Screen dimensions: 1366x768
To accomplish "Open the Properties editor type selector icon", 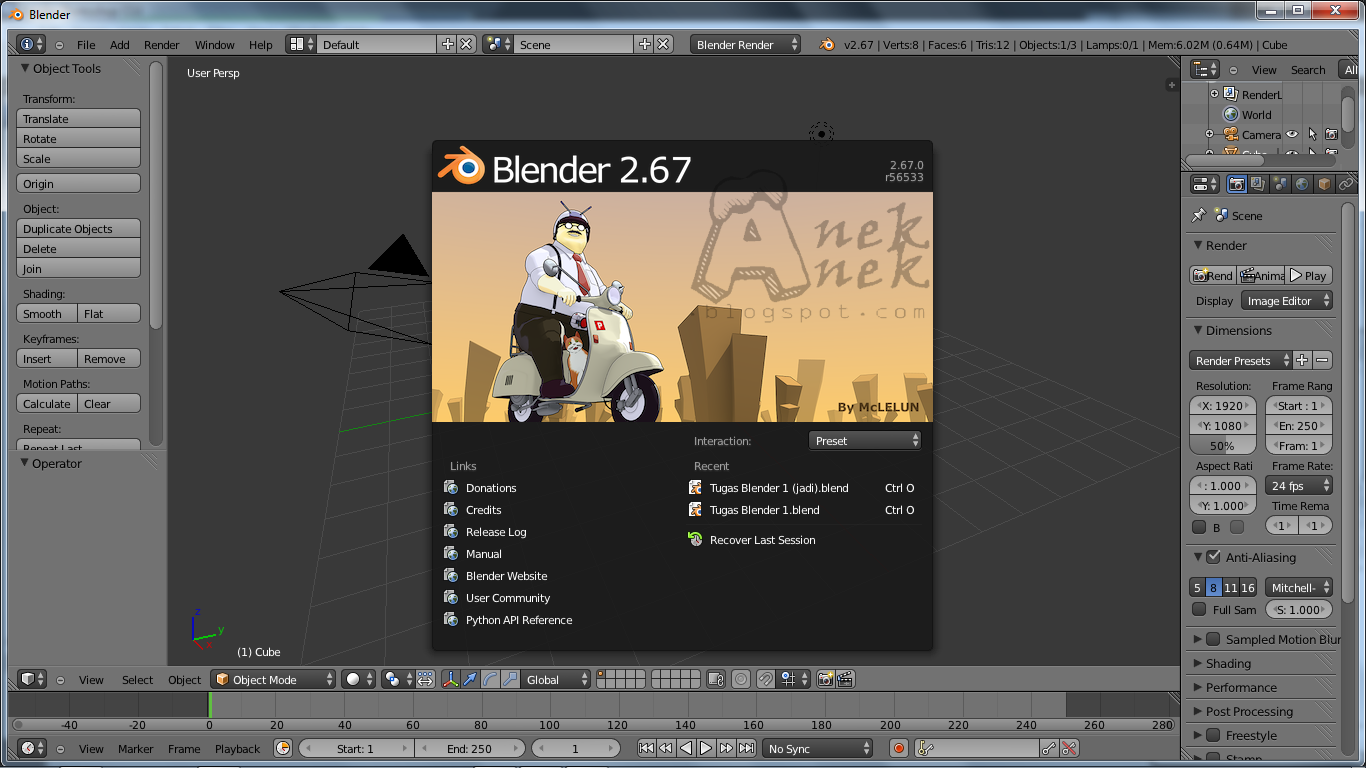I will coord(1205,184).
